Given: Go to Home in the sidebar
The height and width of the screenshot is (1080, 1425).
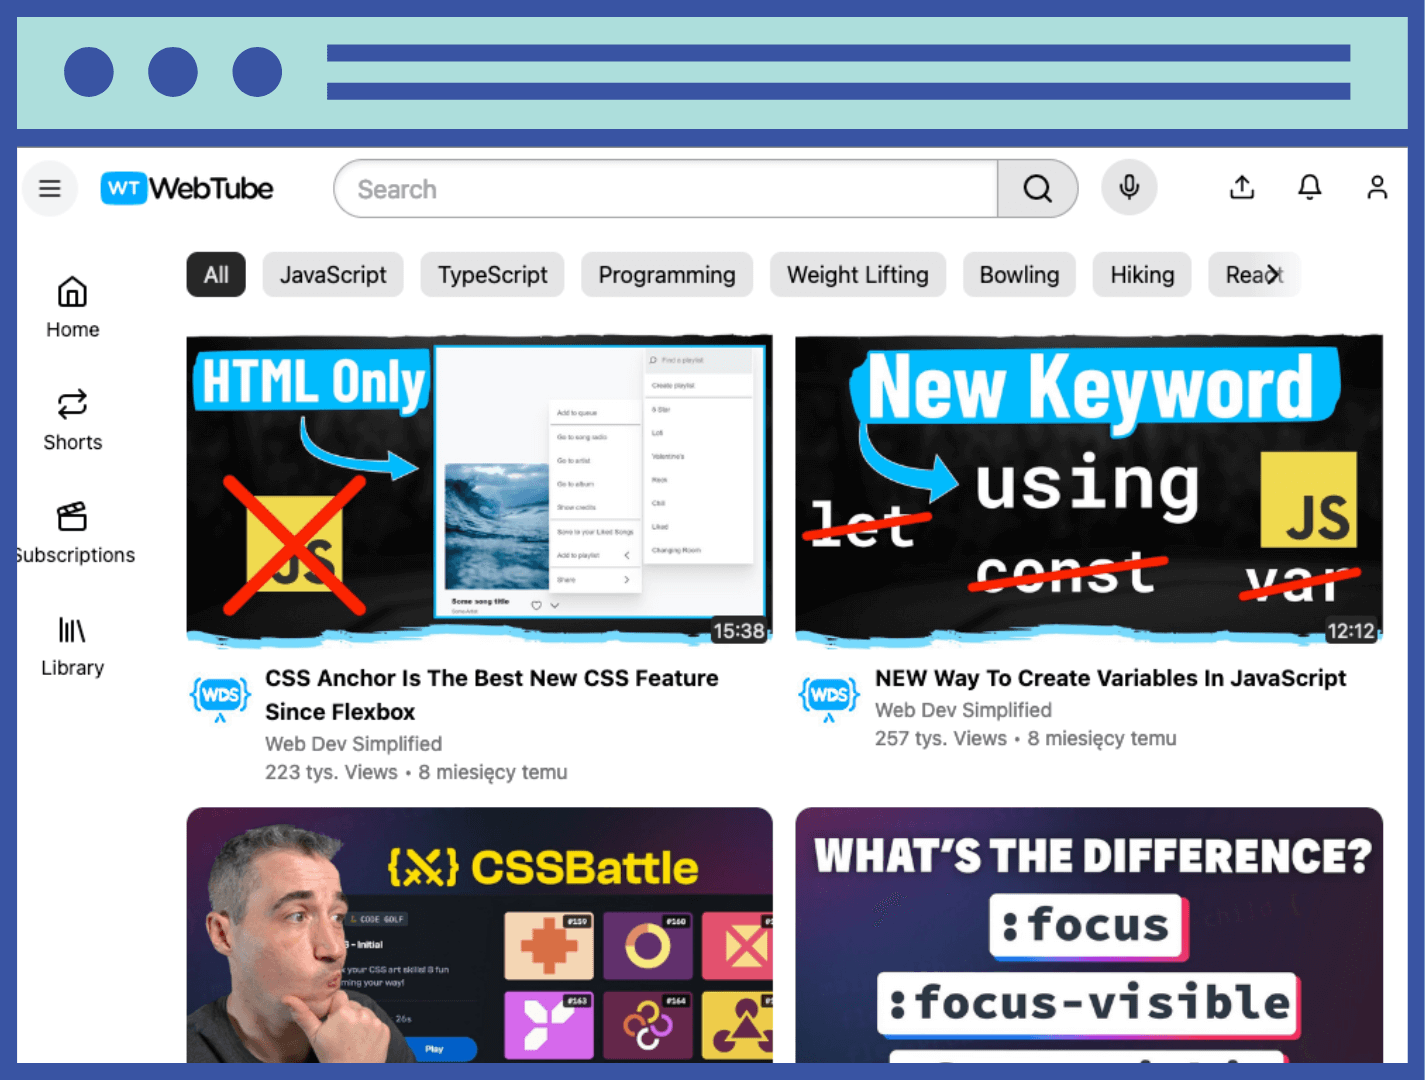Looking at the screenshot, I should pos(72,307).
